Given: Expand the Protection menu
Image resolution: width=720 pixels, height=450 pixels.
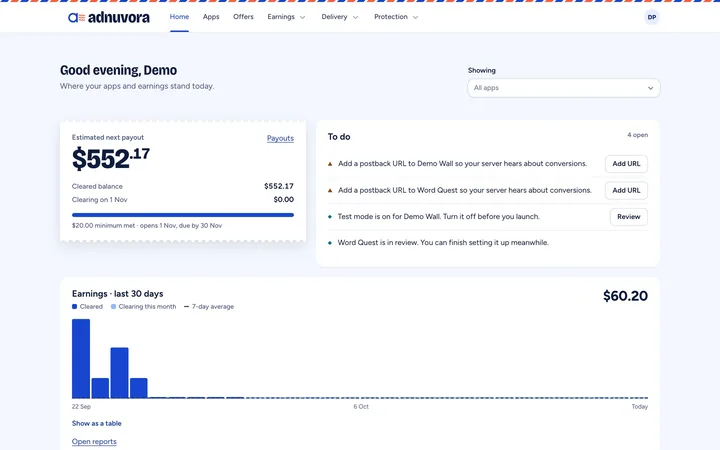Looking at the screenshot, I should pos(396,17).
